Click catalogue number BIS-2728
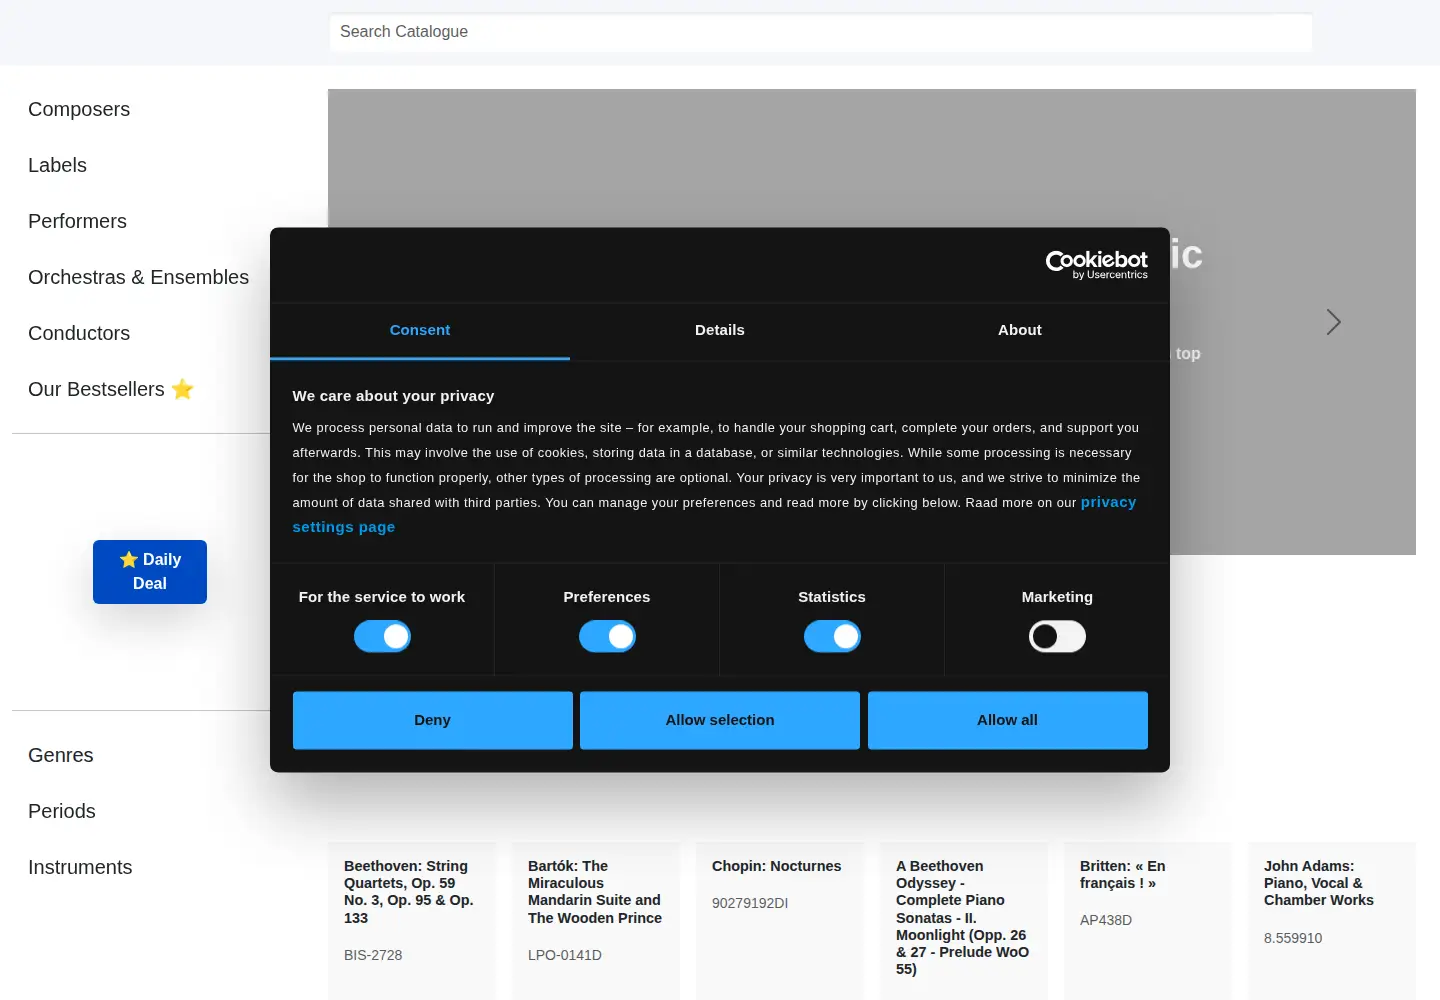1440x1000 pixels. click(x=373, y=955)
